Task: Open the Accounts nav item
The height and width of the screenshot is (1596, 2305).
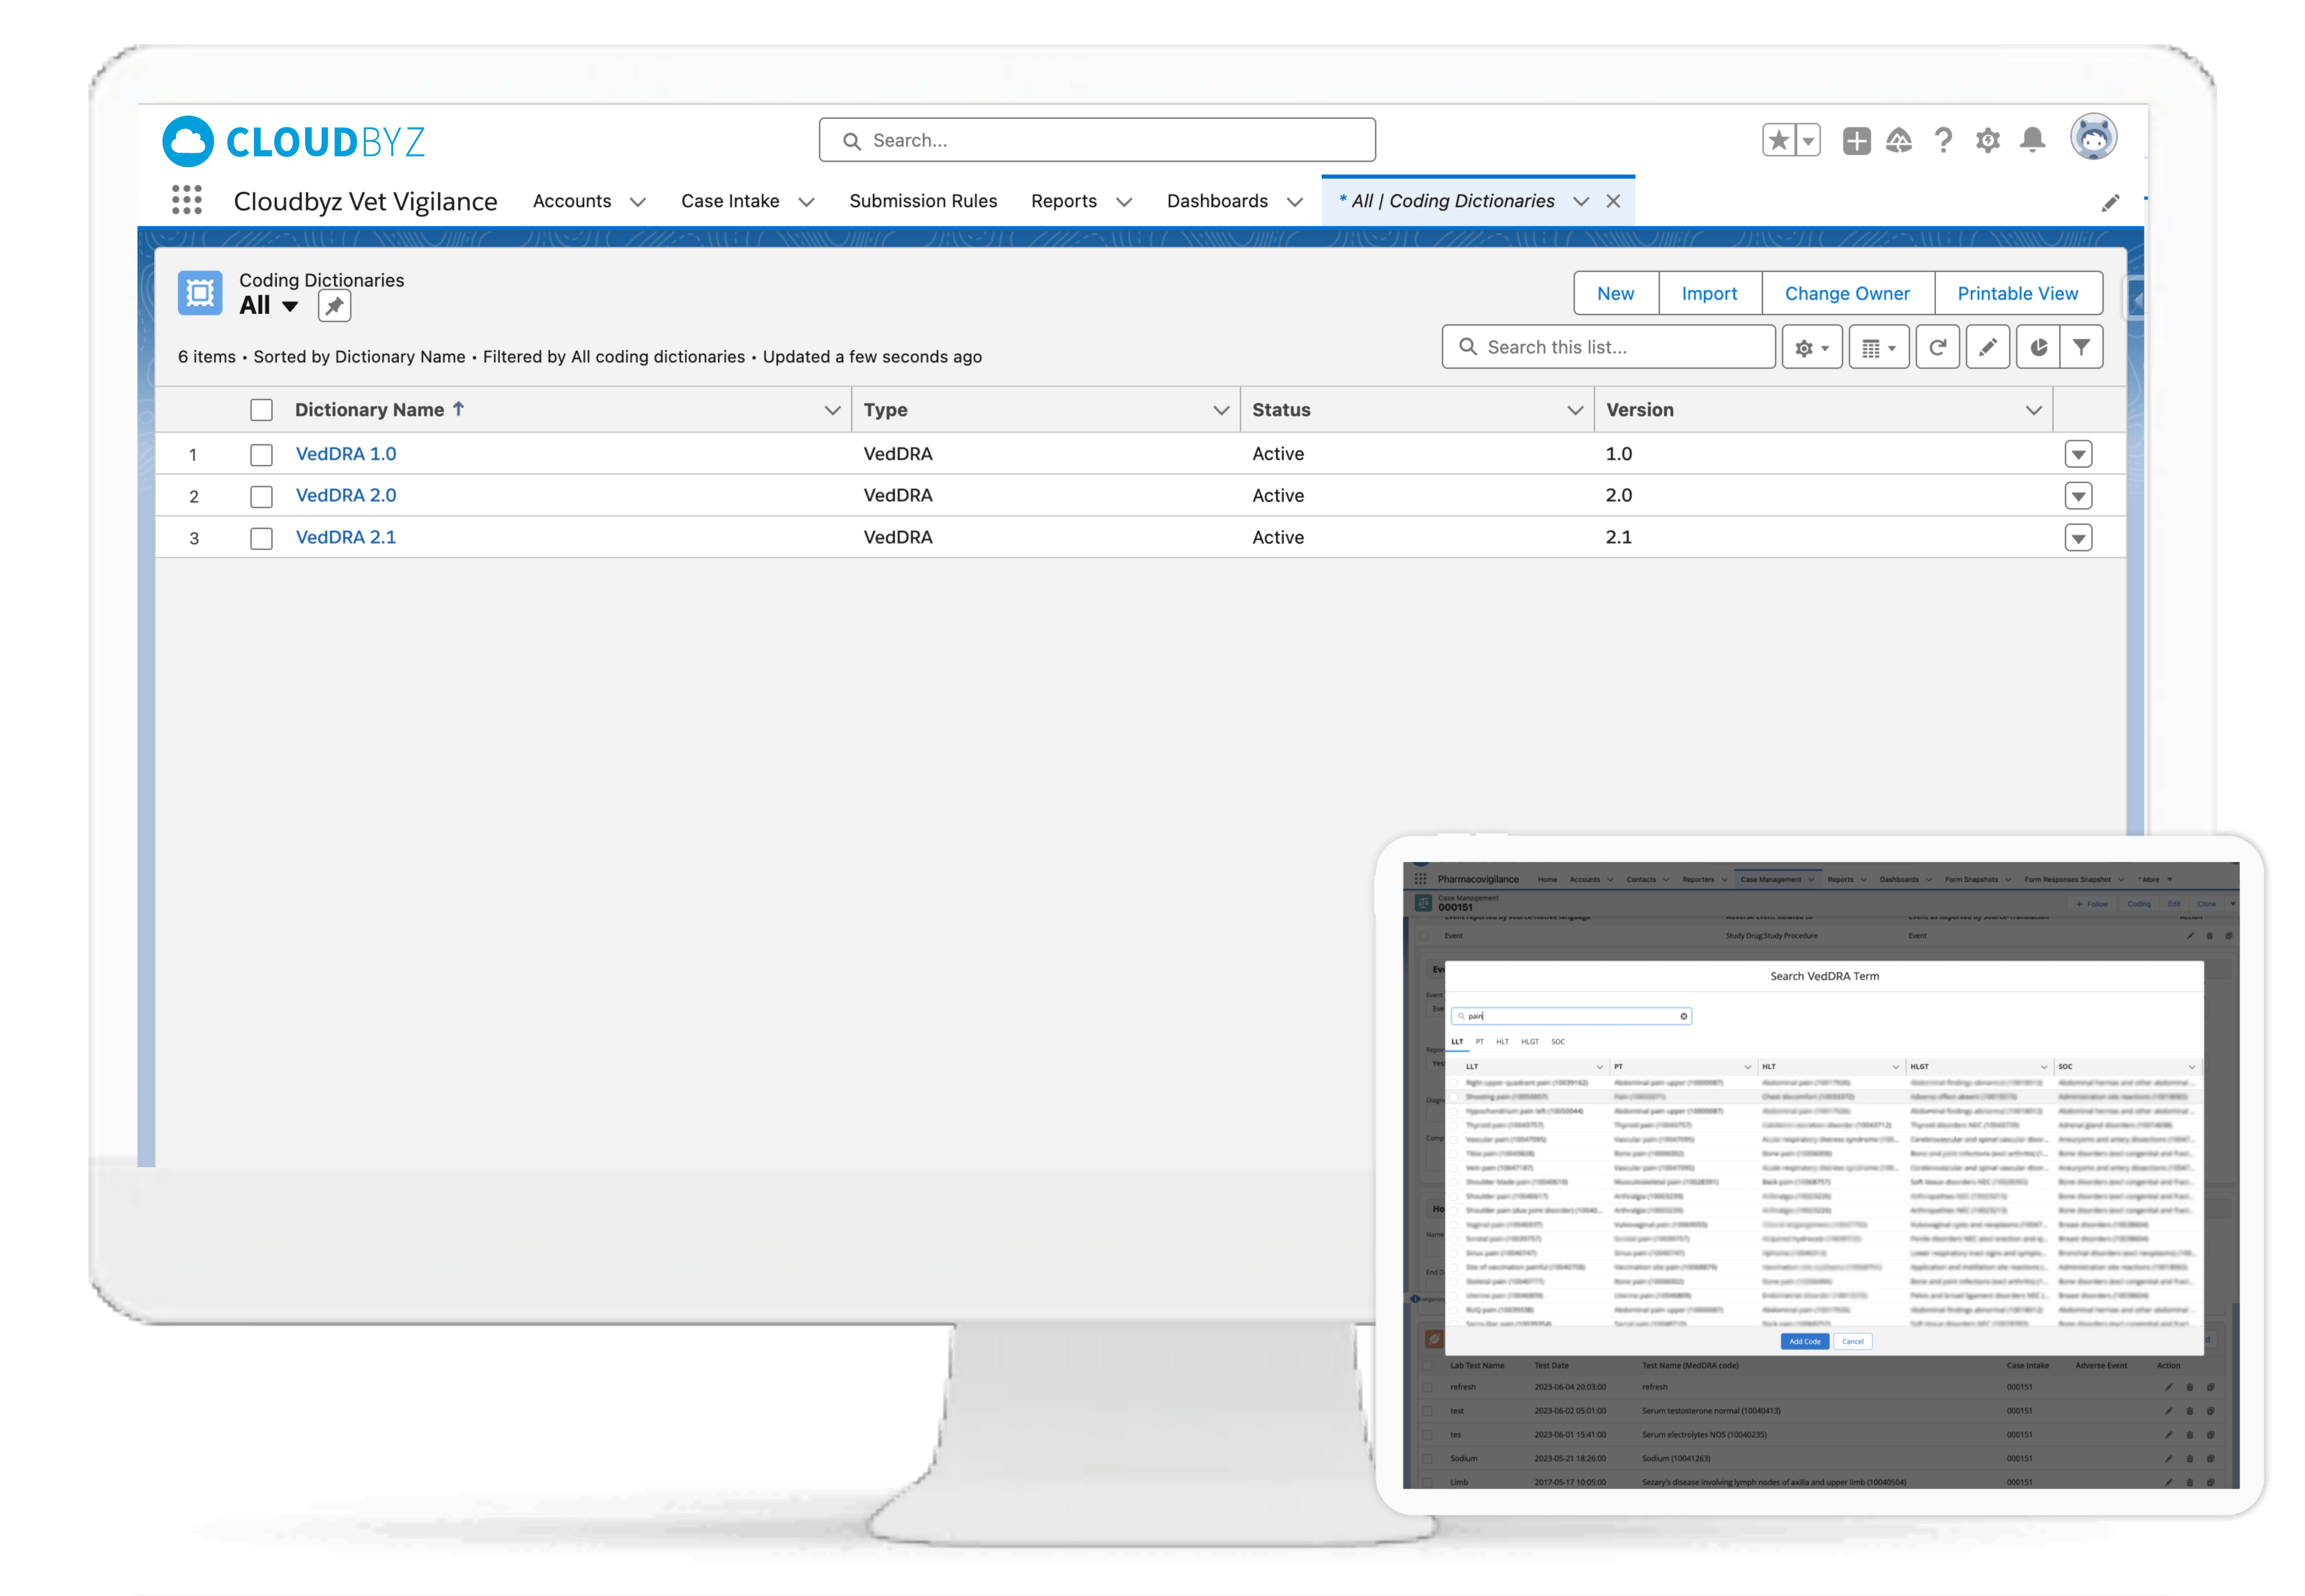Action: (x=572, y=201)
